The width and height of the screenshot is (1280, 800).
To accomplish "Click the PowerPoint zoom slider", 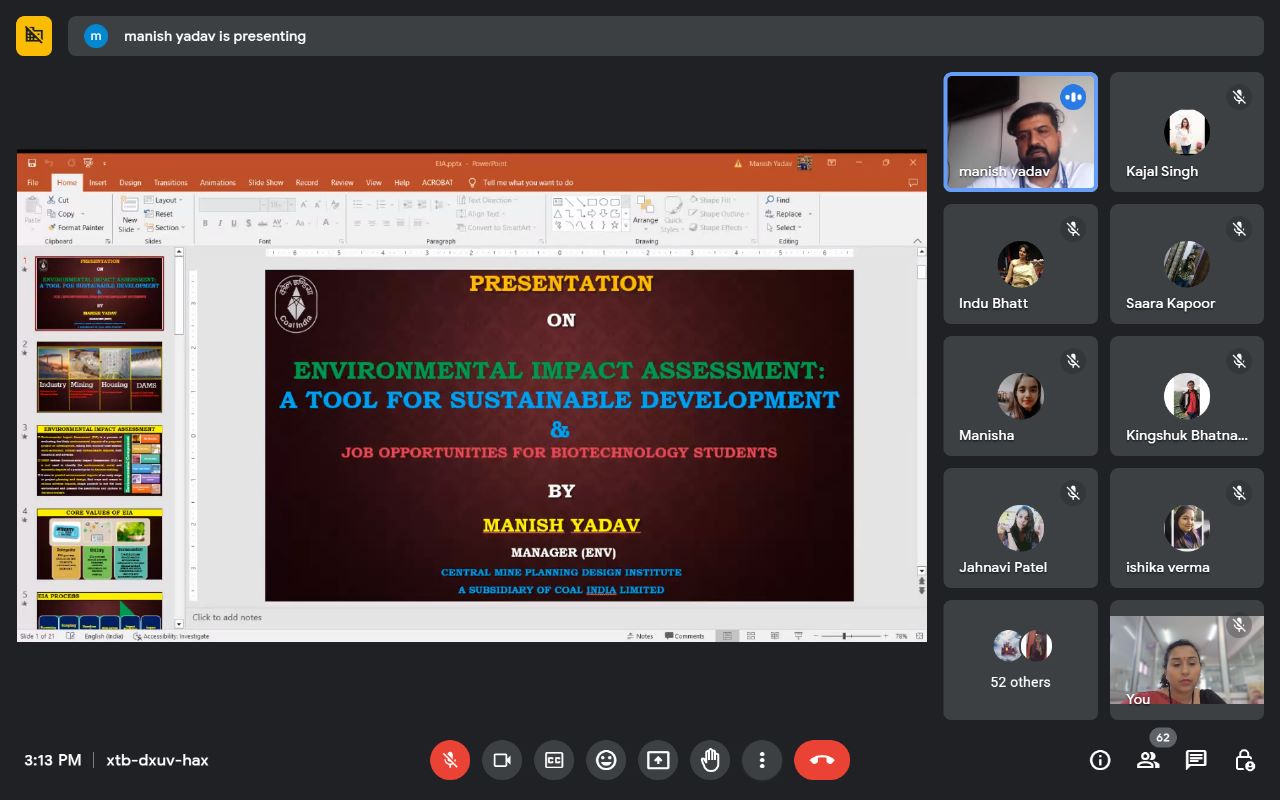I will point(846,636).
